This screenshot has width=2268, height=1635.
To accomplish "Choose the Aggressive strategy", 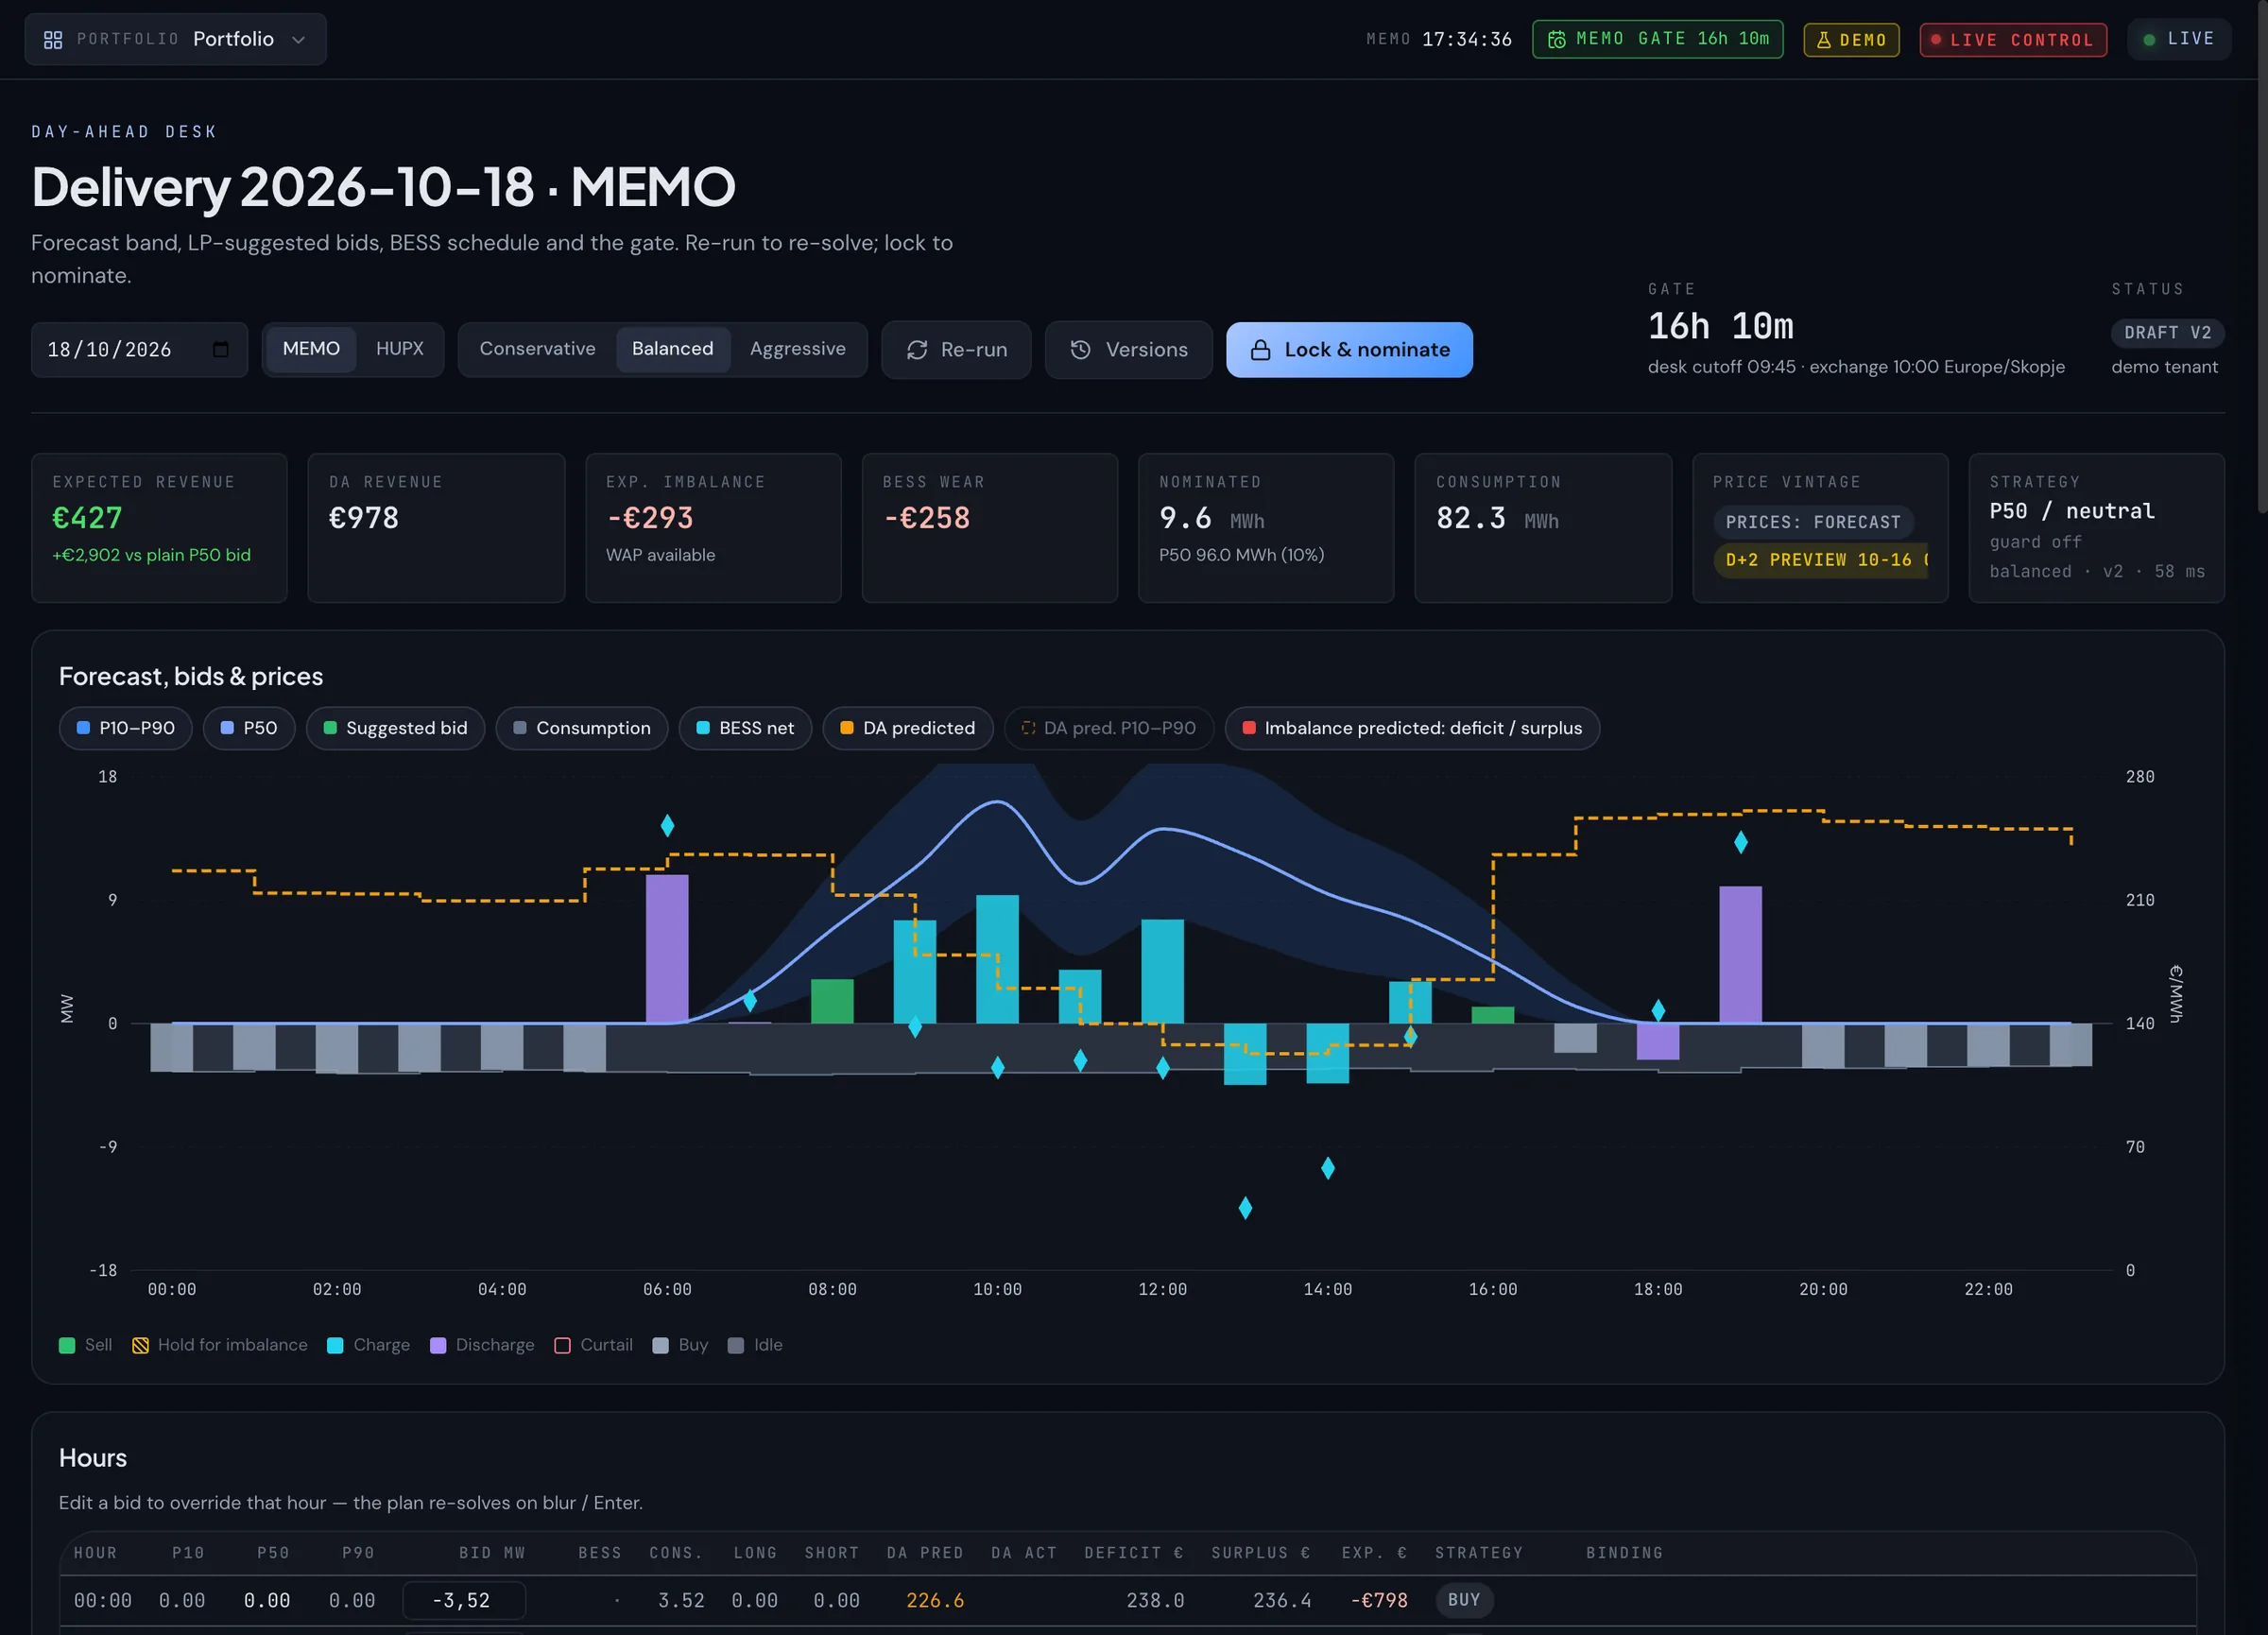I will 797,349.
